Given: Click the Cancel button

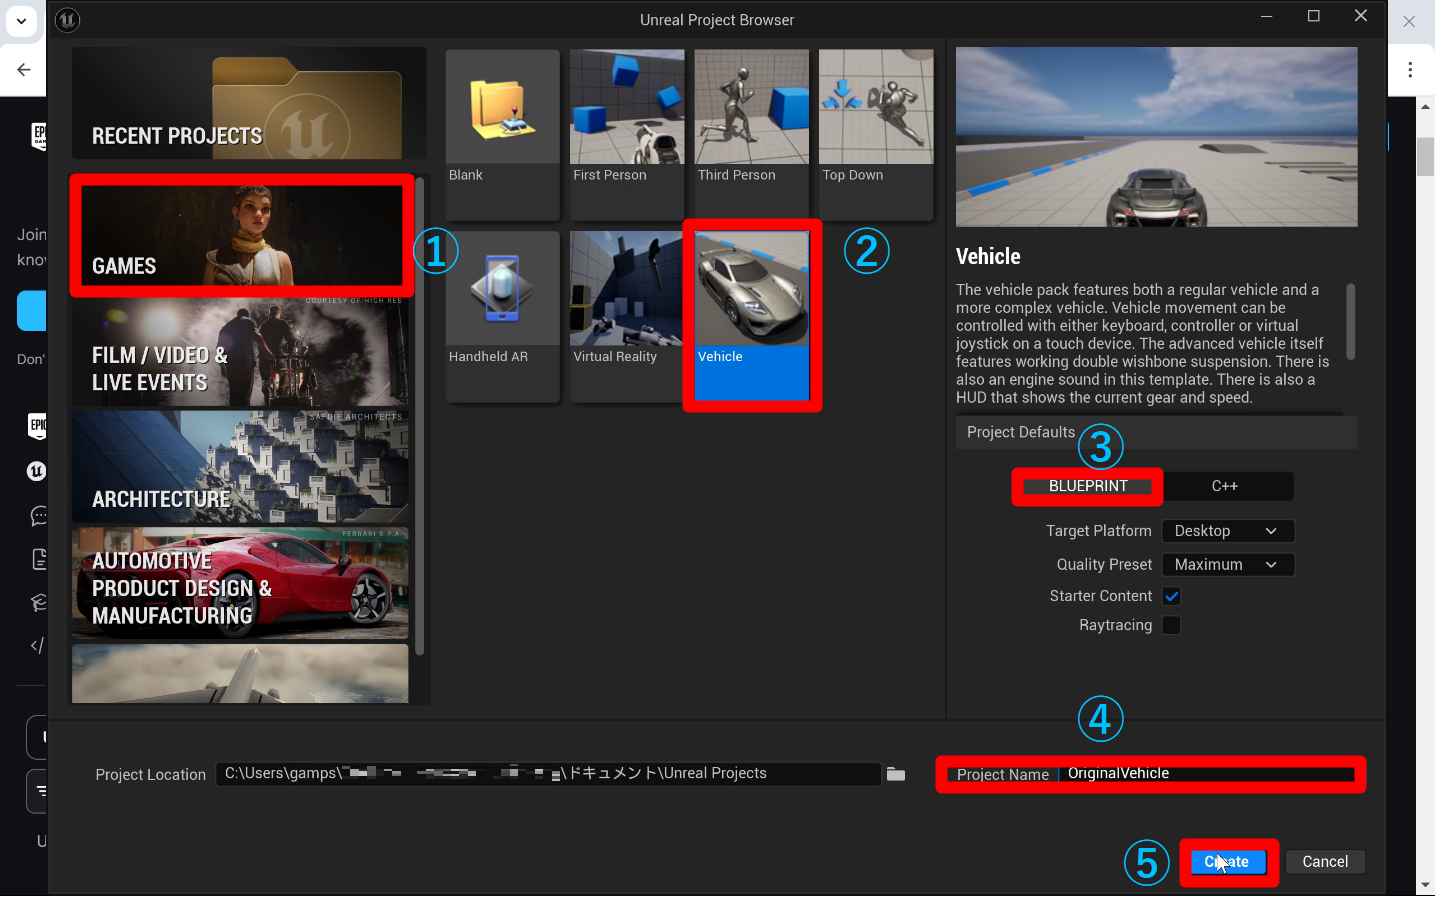Looking at the screenshot, I should (1325, 862).
